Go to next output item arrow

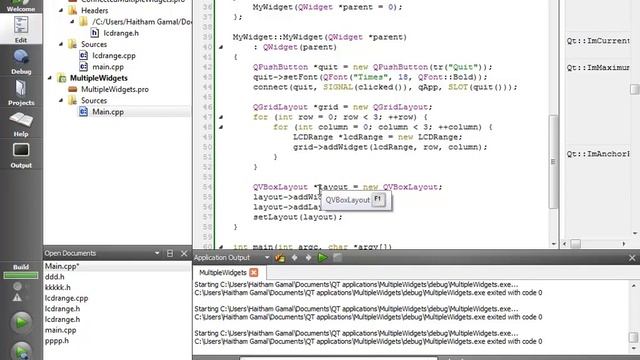coord(308,258)
